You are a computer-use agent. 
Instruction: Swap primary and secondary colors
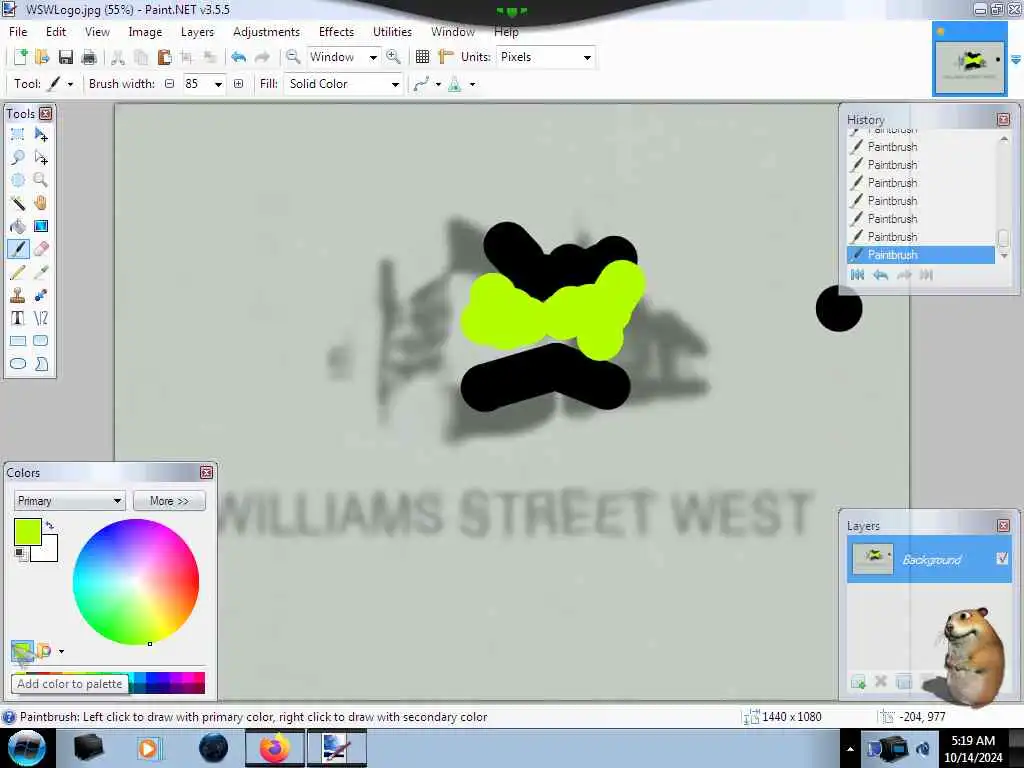50,525
